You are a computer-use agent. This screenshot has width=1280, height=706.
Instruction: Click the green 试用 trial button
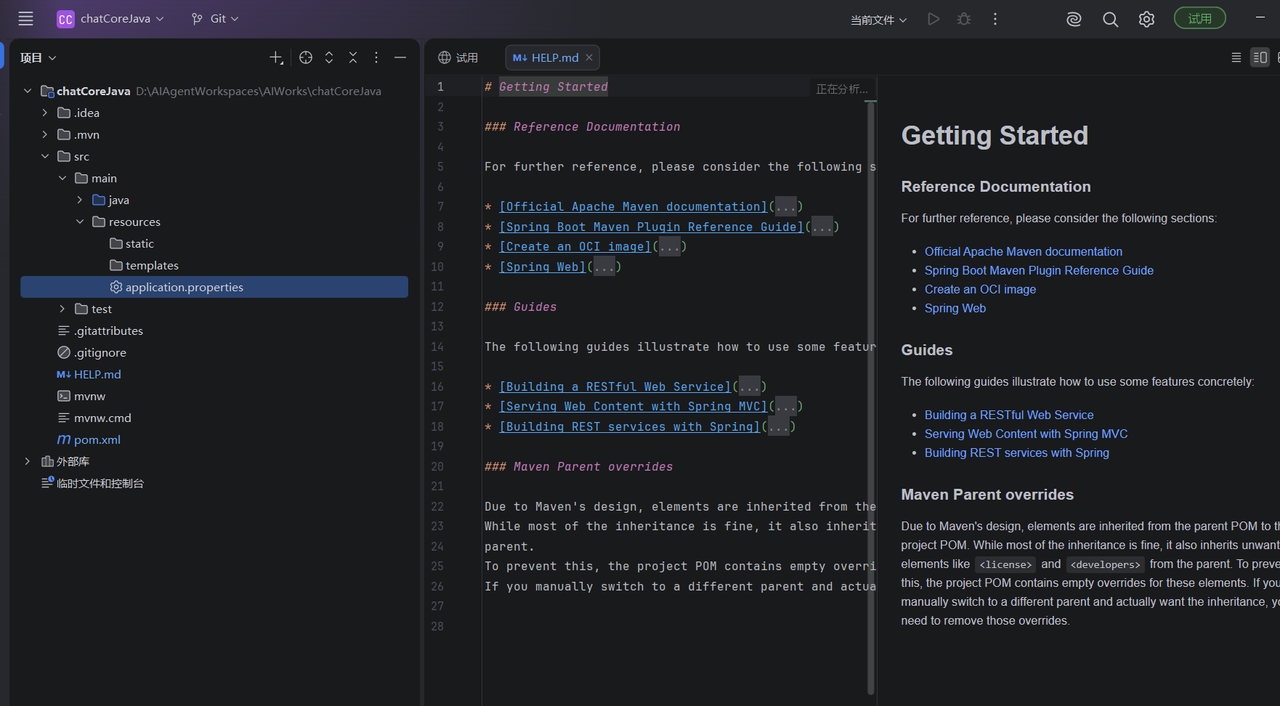click(1200, 19)
